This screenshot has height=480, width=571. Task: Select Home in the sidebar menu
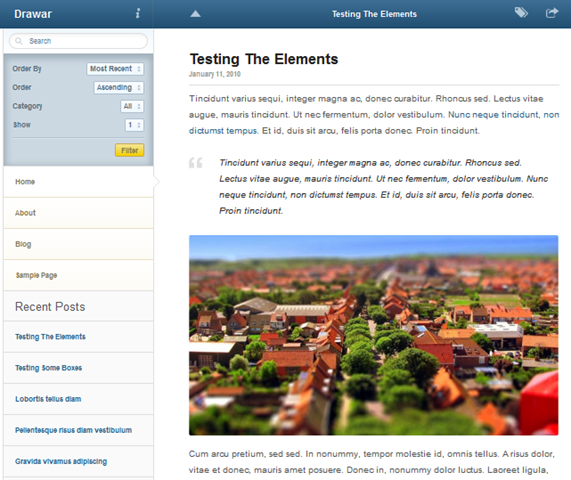[x=78, y=182]
